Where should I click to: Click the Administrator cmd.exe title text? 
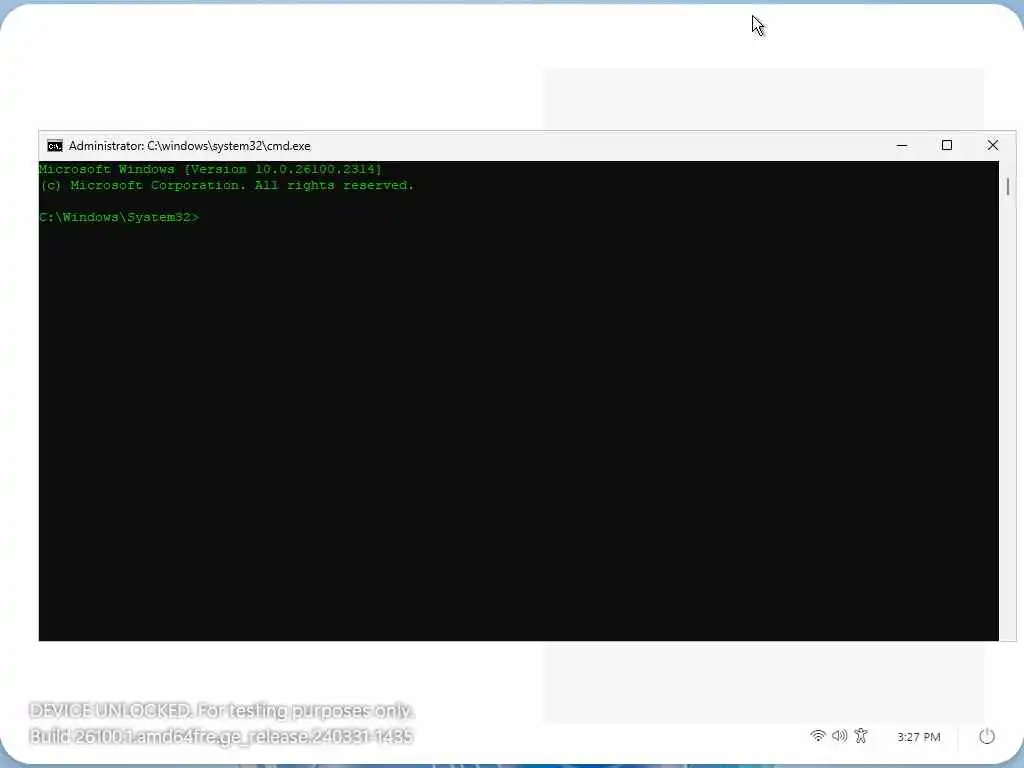point(189,146)
